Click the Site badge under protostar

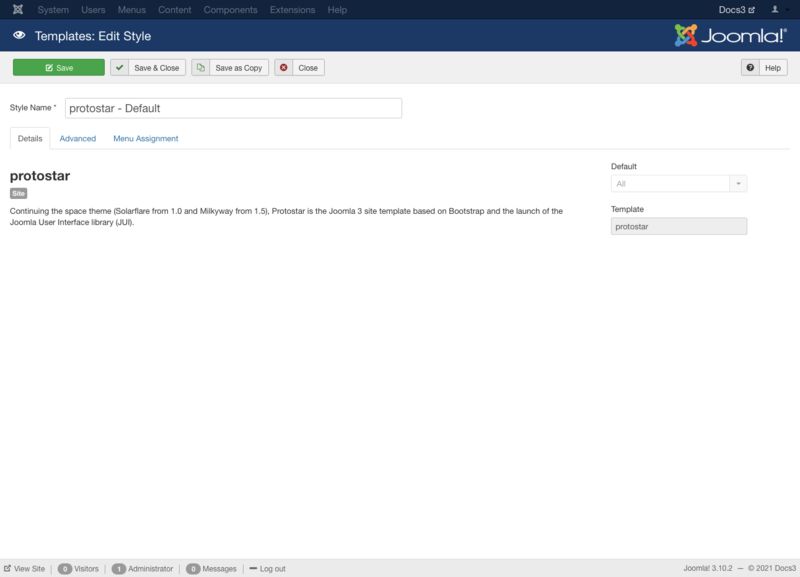(18, 193)
